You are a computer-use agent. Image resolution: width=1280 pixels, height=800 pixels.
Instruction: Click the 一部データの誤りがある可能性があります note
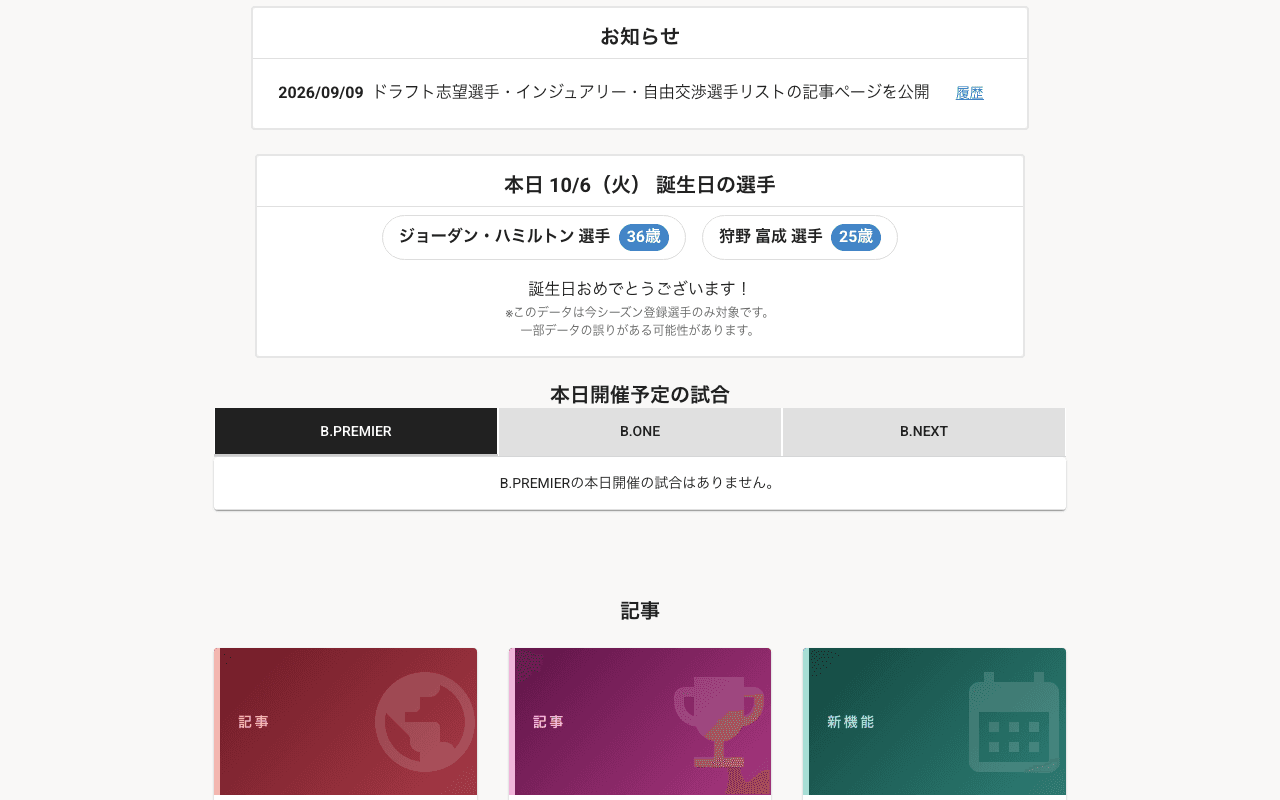point(640,330)
